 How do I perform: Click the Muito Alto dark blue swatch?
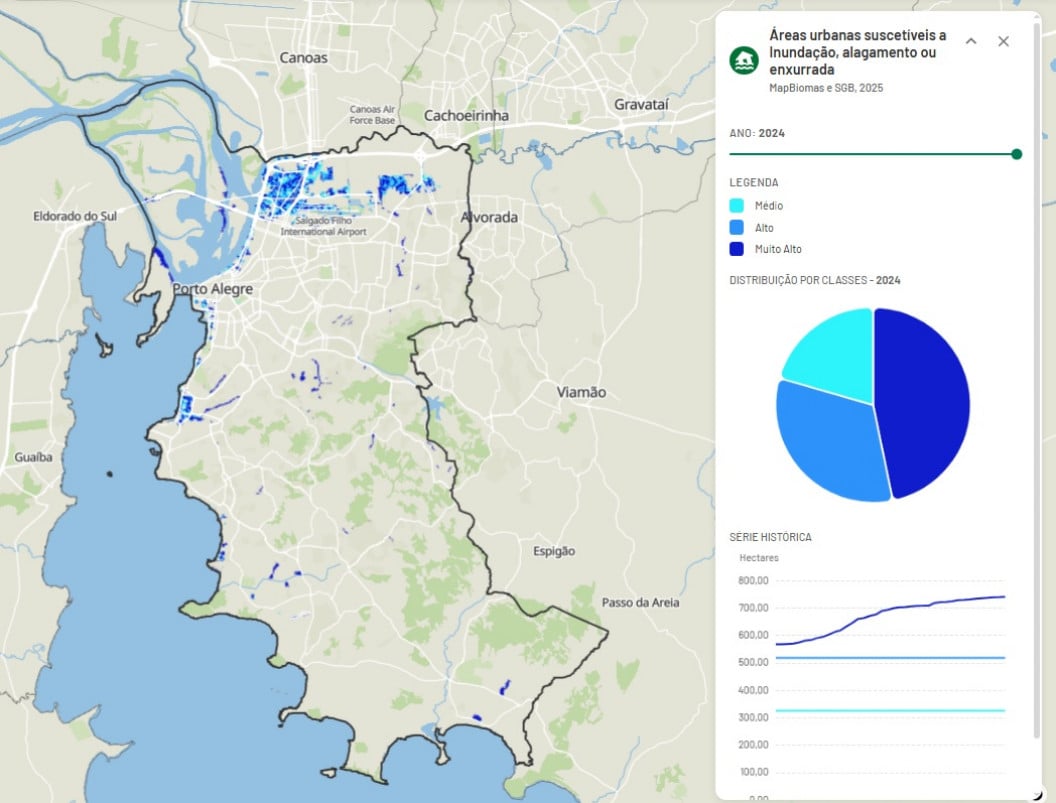(x=737, y=249)
